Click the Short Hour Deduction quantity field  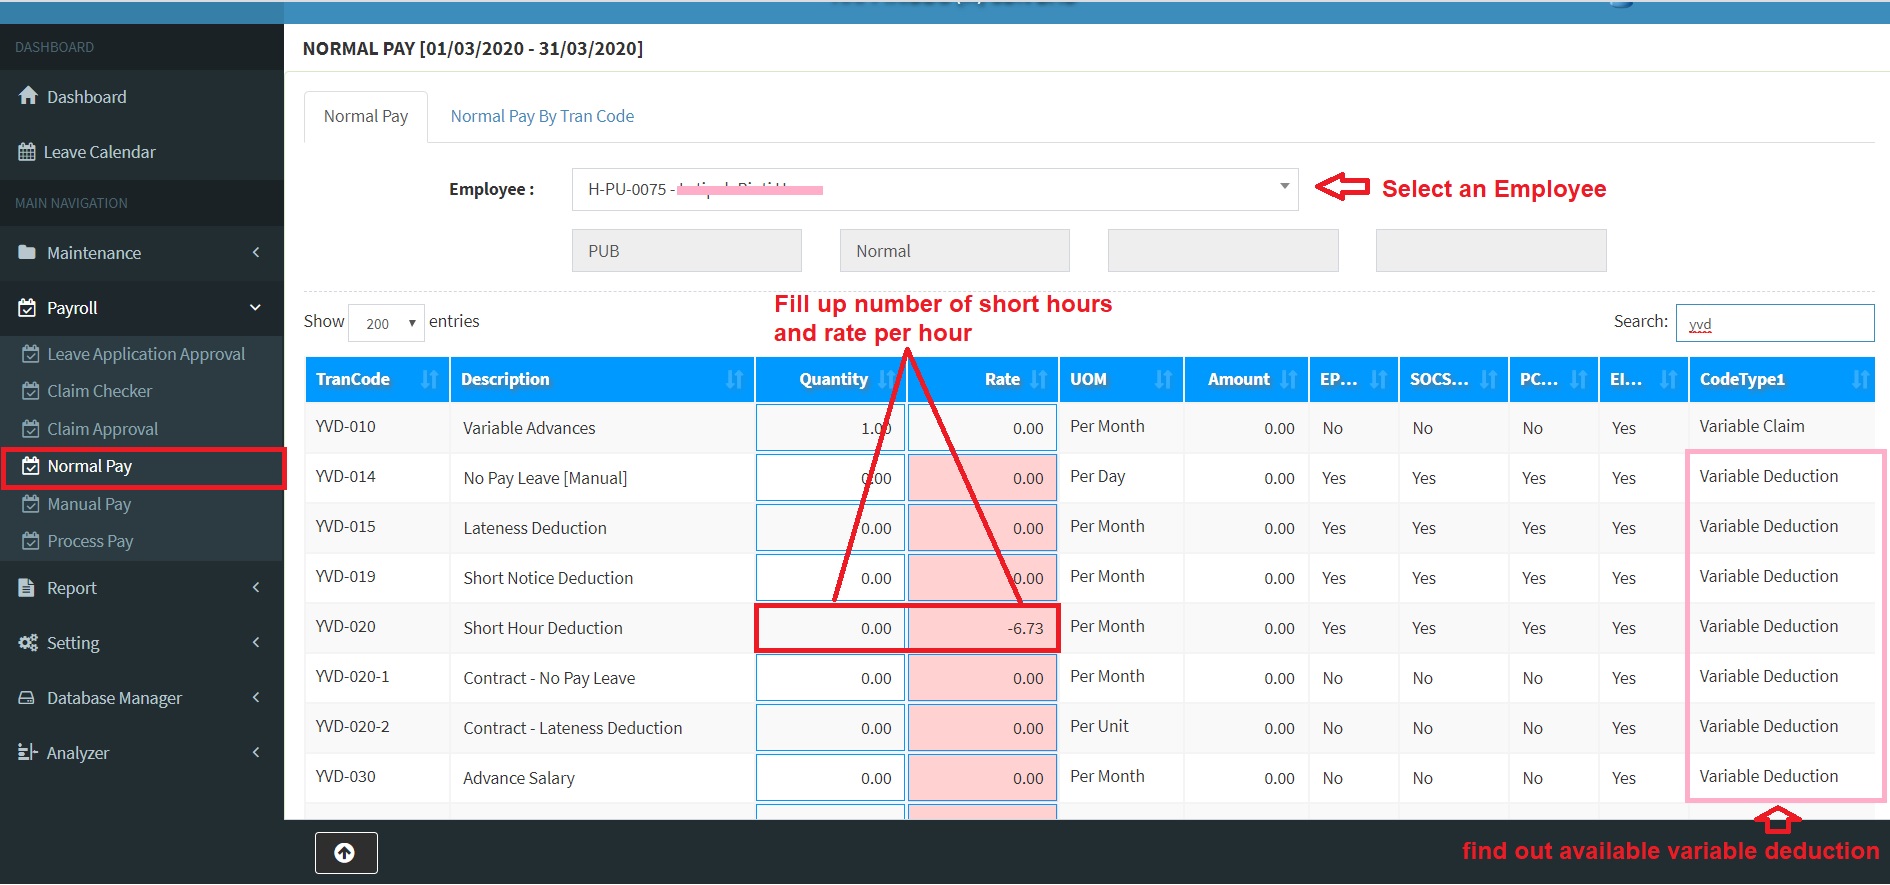pyautogui.click(x=831, y=628)
